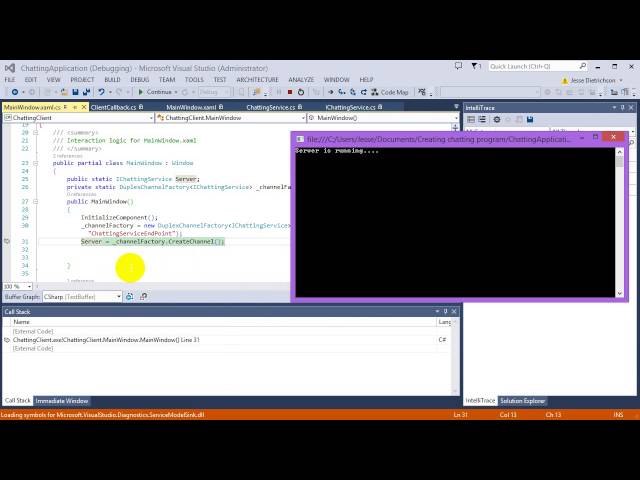The width and height of the screenshot is (640, 480).
Task: Click the Undo arrow icon
Action: tap(101, 92)
